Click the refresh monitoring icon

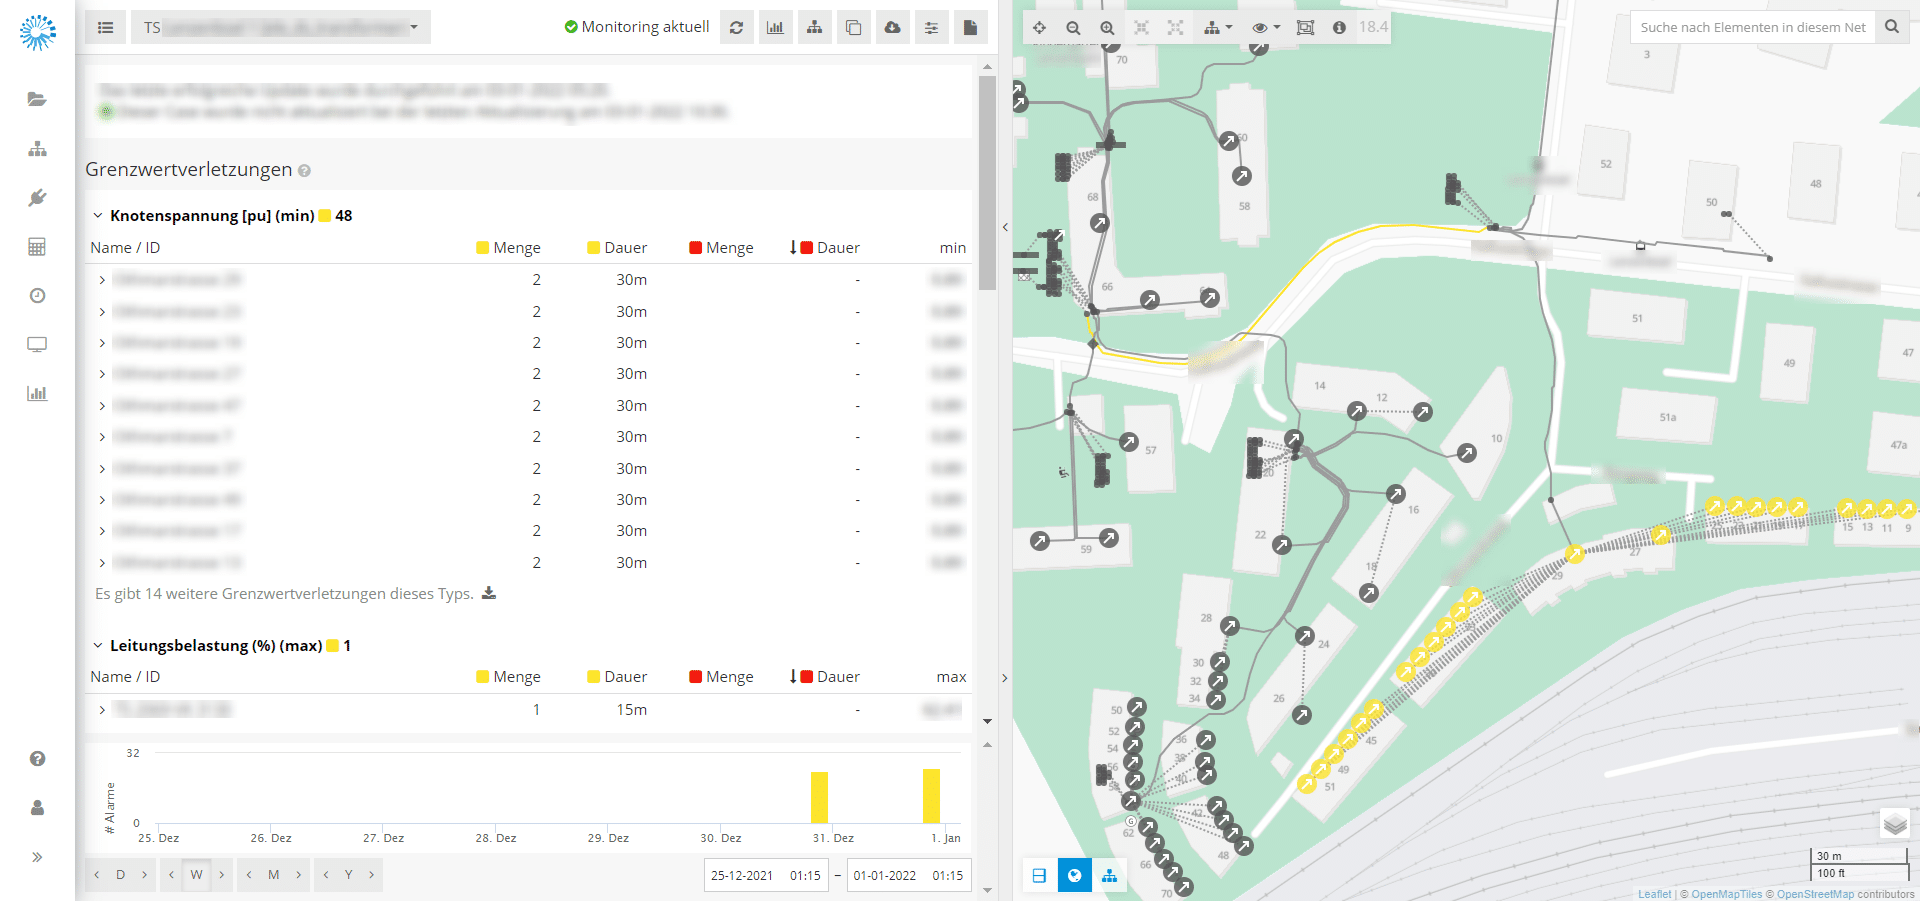pos(736,27)
